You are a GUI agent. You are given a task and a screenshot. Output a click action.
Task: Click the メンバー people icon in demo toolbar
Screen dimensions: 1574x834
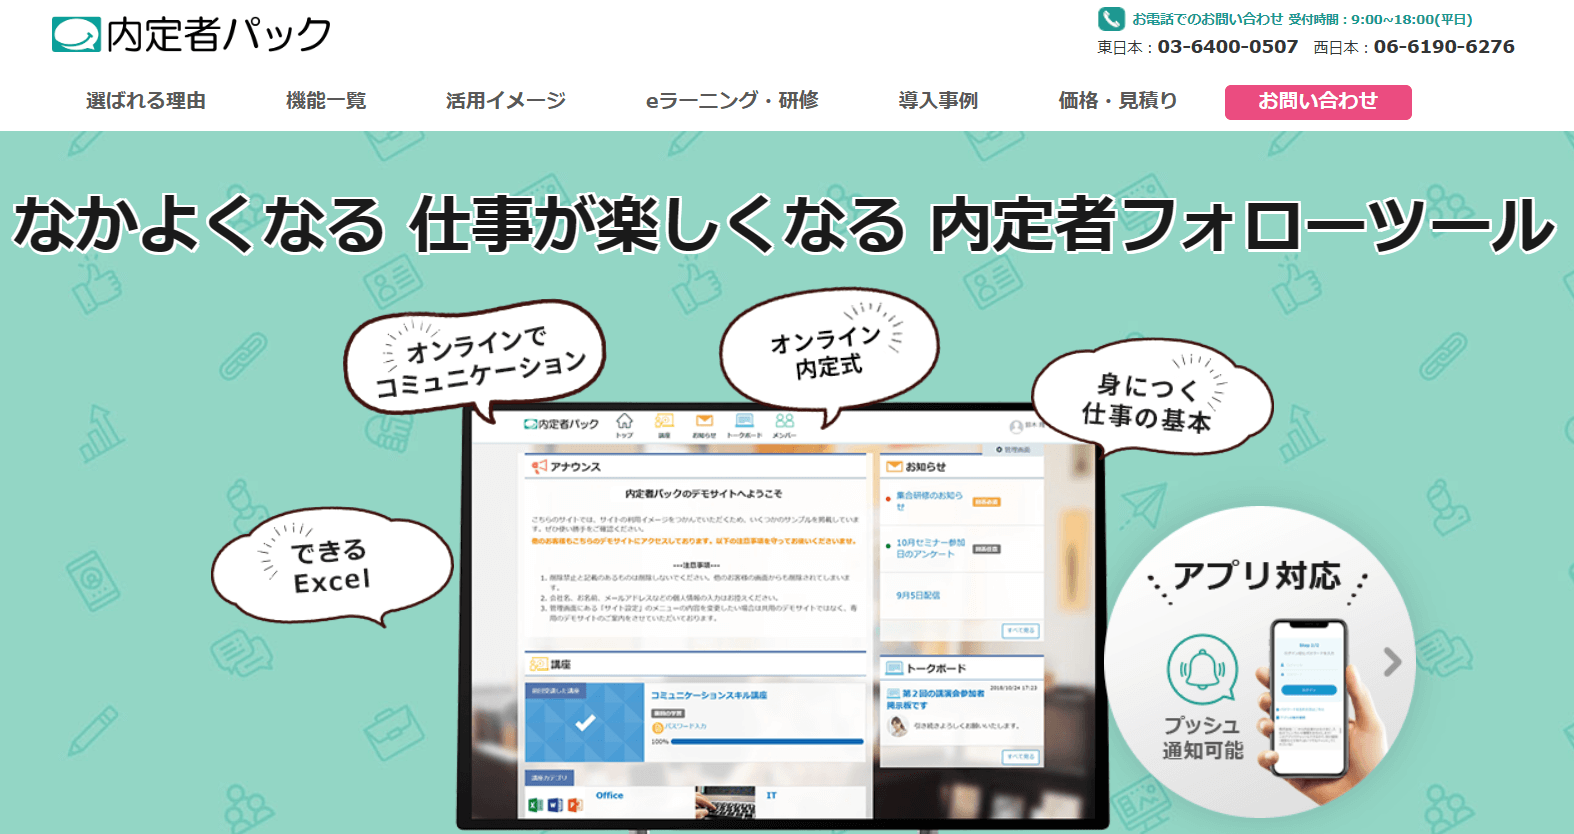[785, 425]
